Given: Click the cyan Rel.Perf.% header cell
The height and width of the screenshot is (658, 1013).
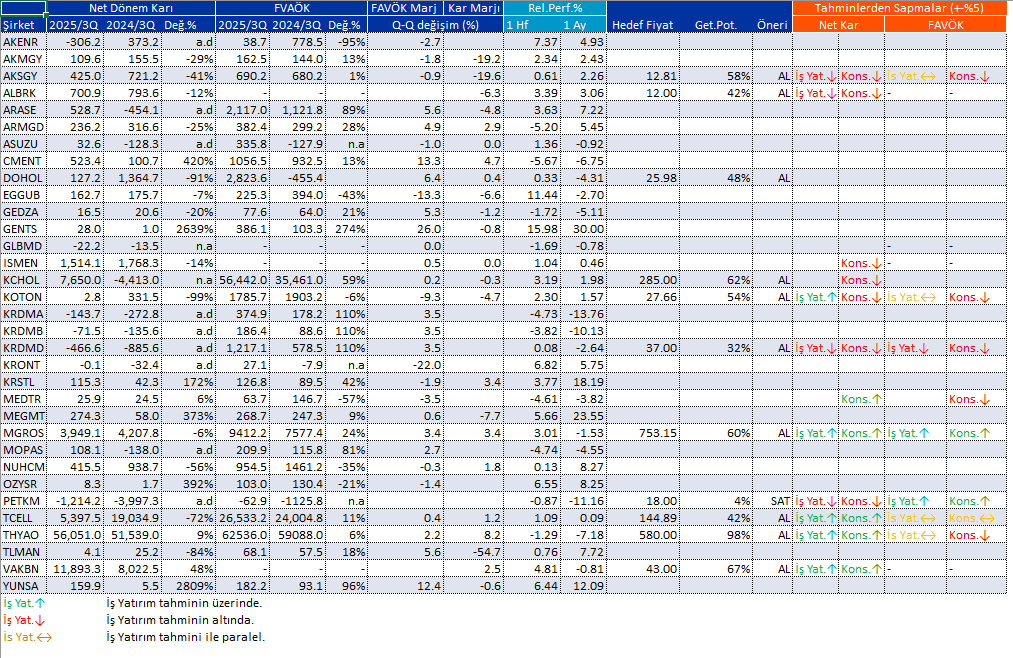Looking at the screenshot, I should (554, 7).
